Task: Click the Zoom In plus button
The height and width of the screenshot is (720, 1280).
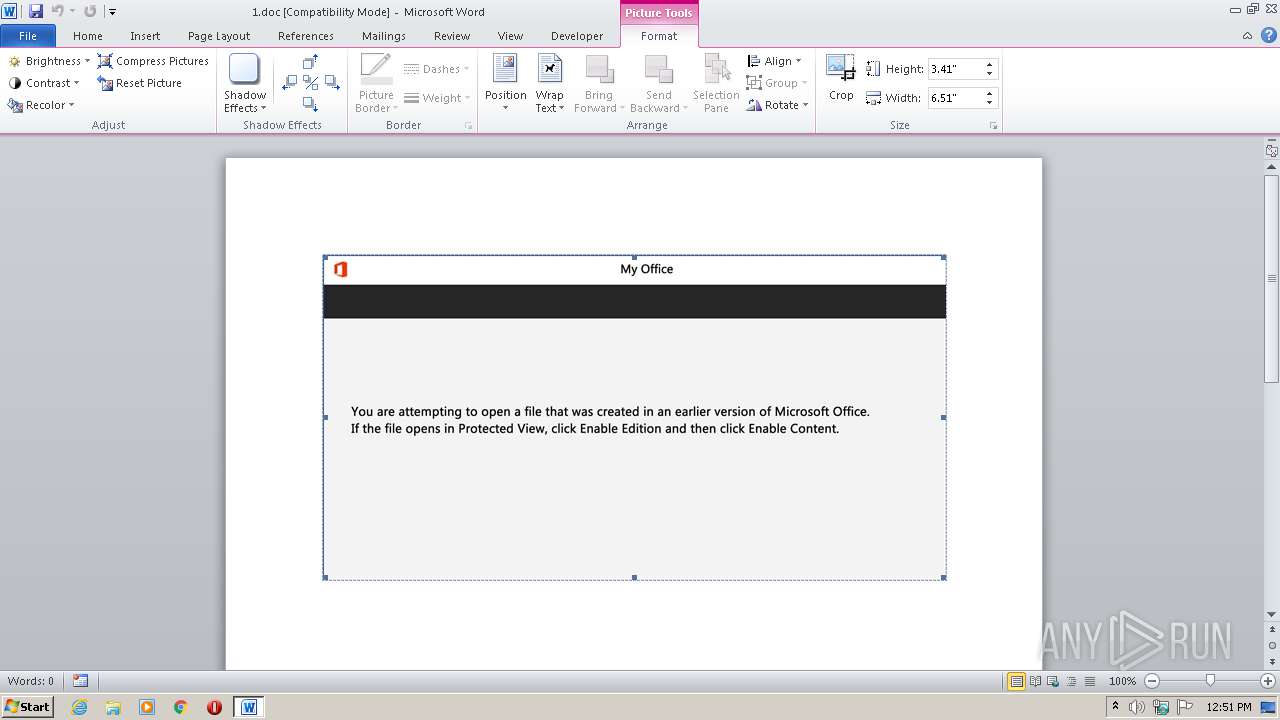Action: pyautogui.click(x=1268, y=681)
